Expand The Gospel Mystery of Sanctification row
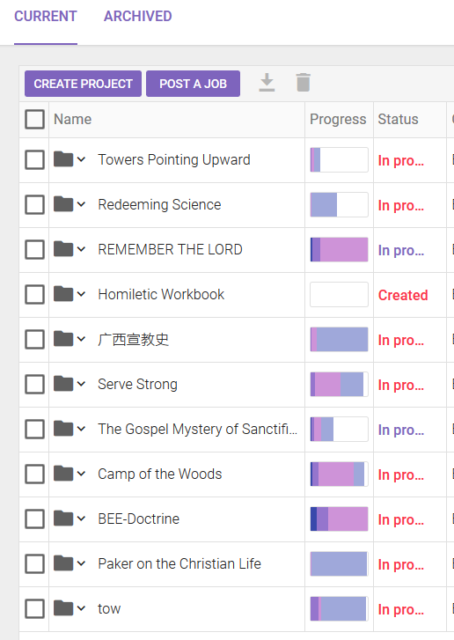This screenshot has width=454, height=640. 81,429
